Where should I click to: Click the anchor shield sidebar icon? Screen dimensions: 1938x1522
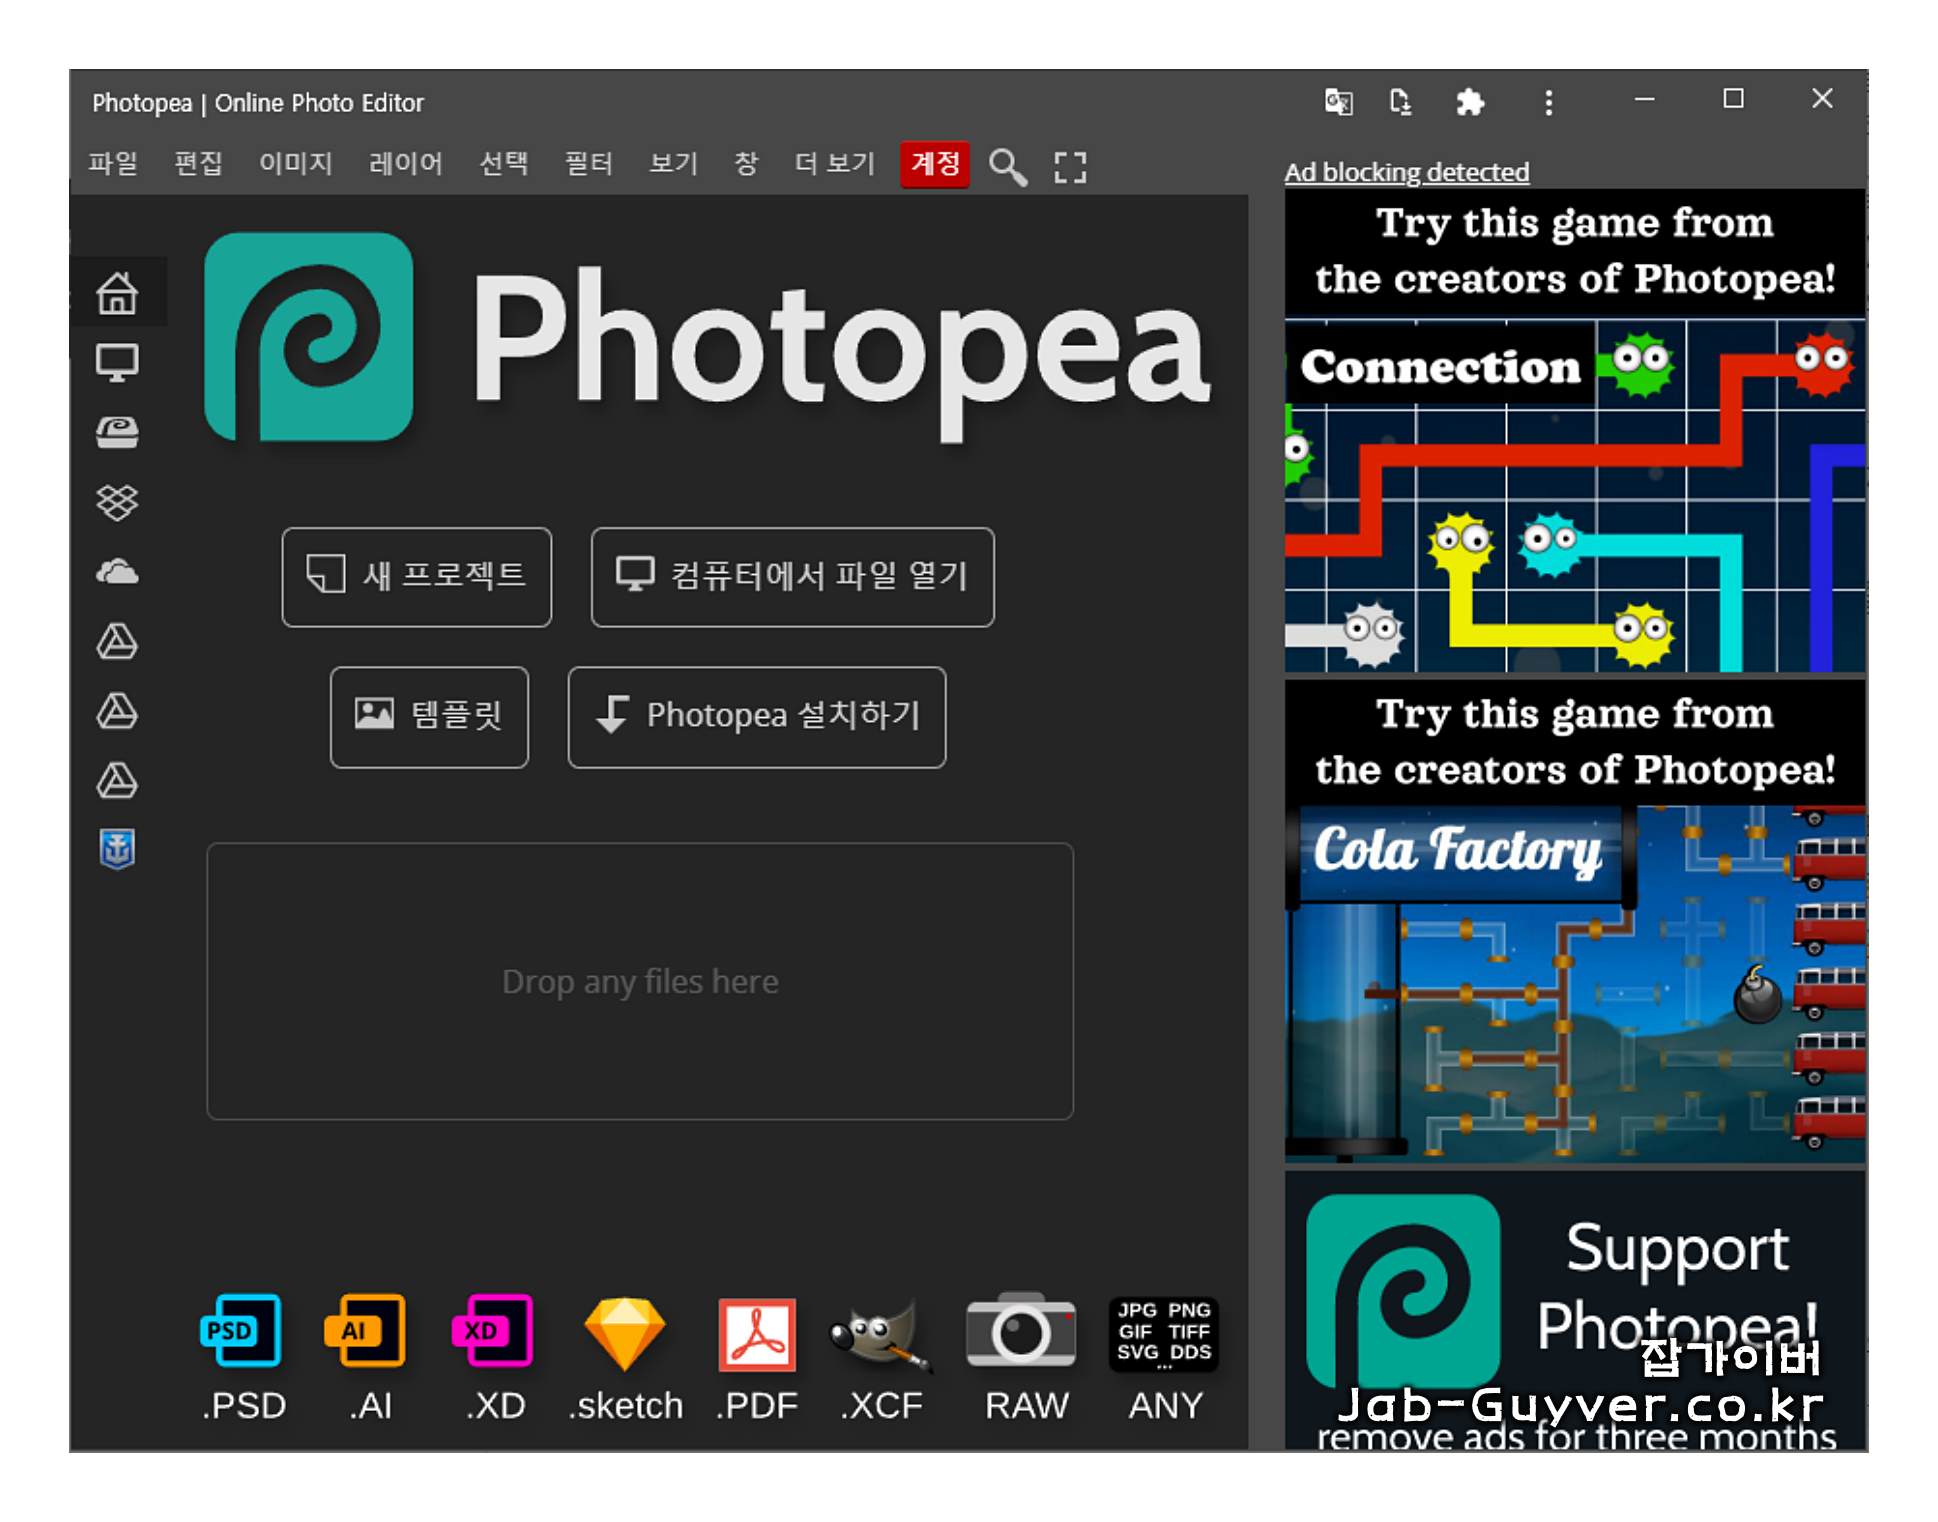tap(117, 850)
